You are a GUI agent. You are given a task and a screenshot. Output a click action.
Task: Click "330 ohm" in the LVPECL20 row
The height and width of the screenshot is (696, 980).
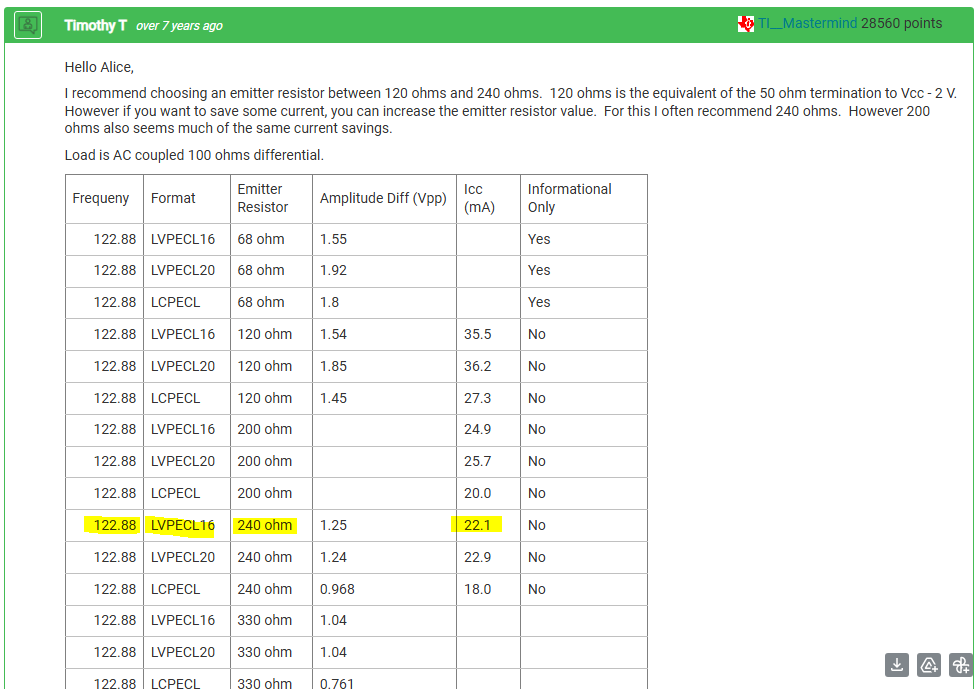[264, 652]
